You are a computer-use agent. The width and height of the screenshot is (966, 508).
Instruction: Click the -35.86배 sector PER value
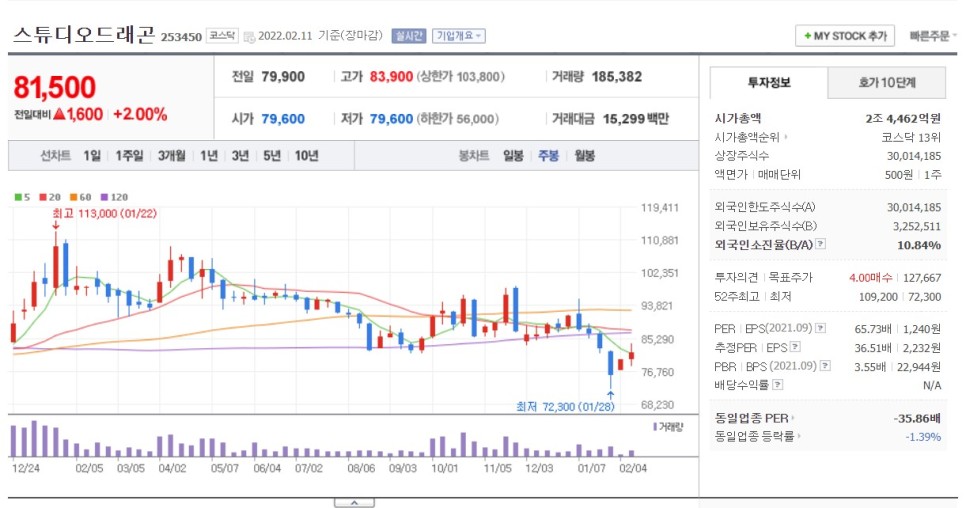click(917, 418)
